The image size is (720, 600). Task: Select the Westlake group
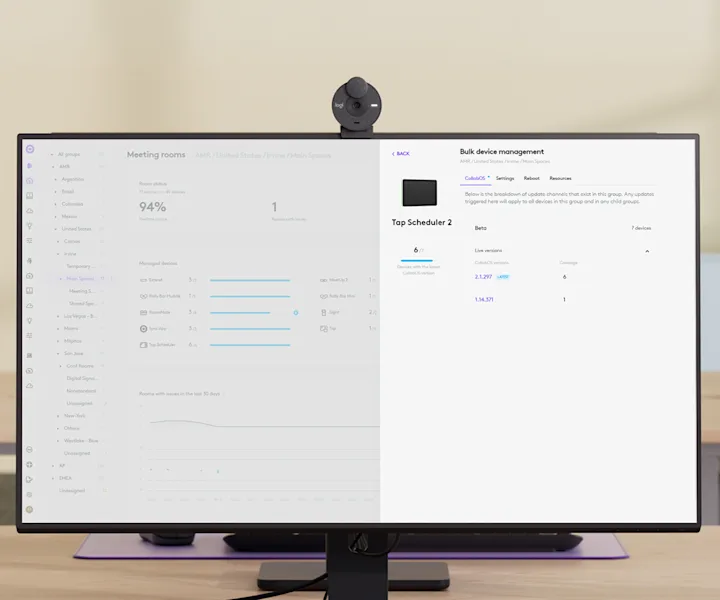click(81, 441)
